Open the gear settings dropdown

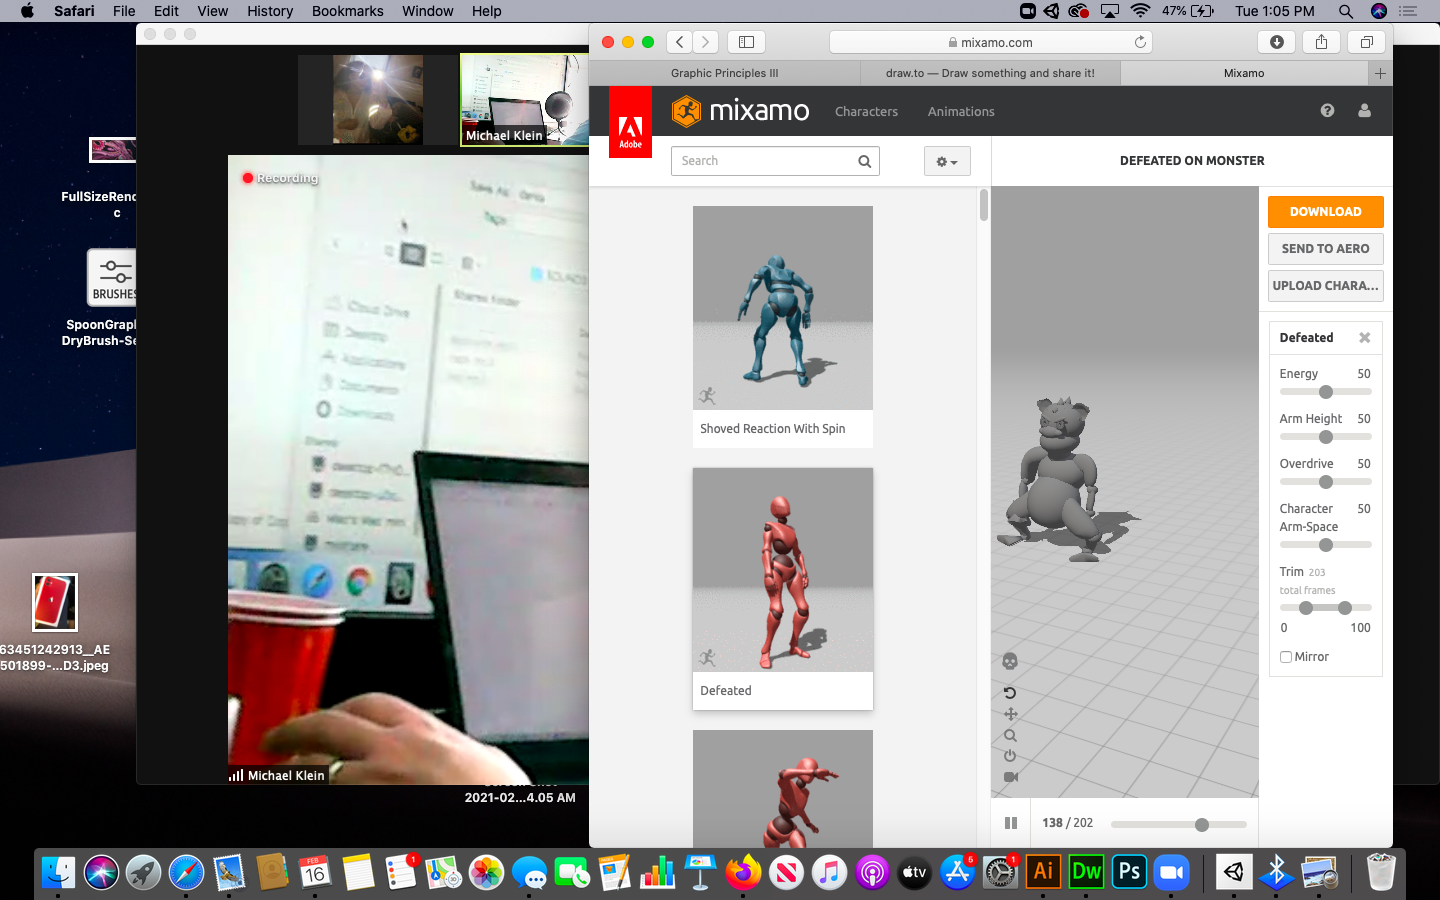point(946,161)
